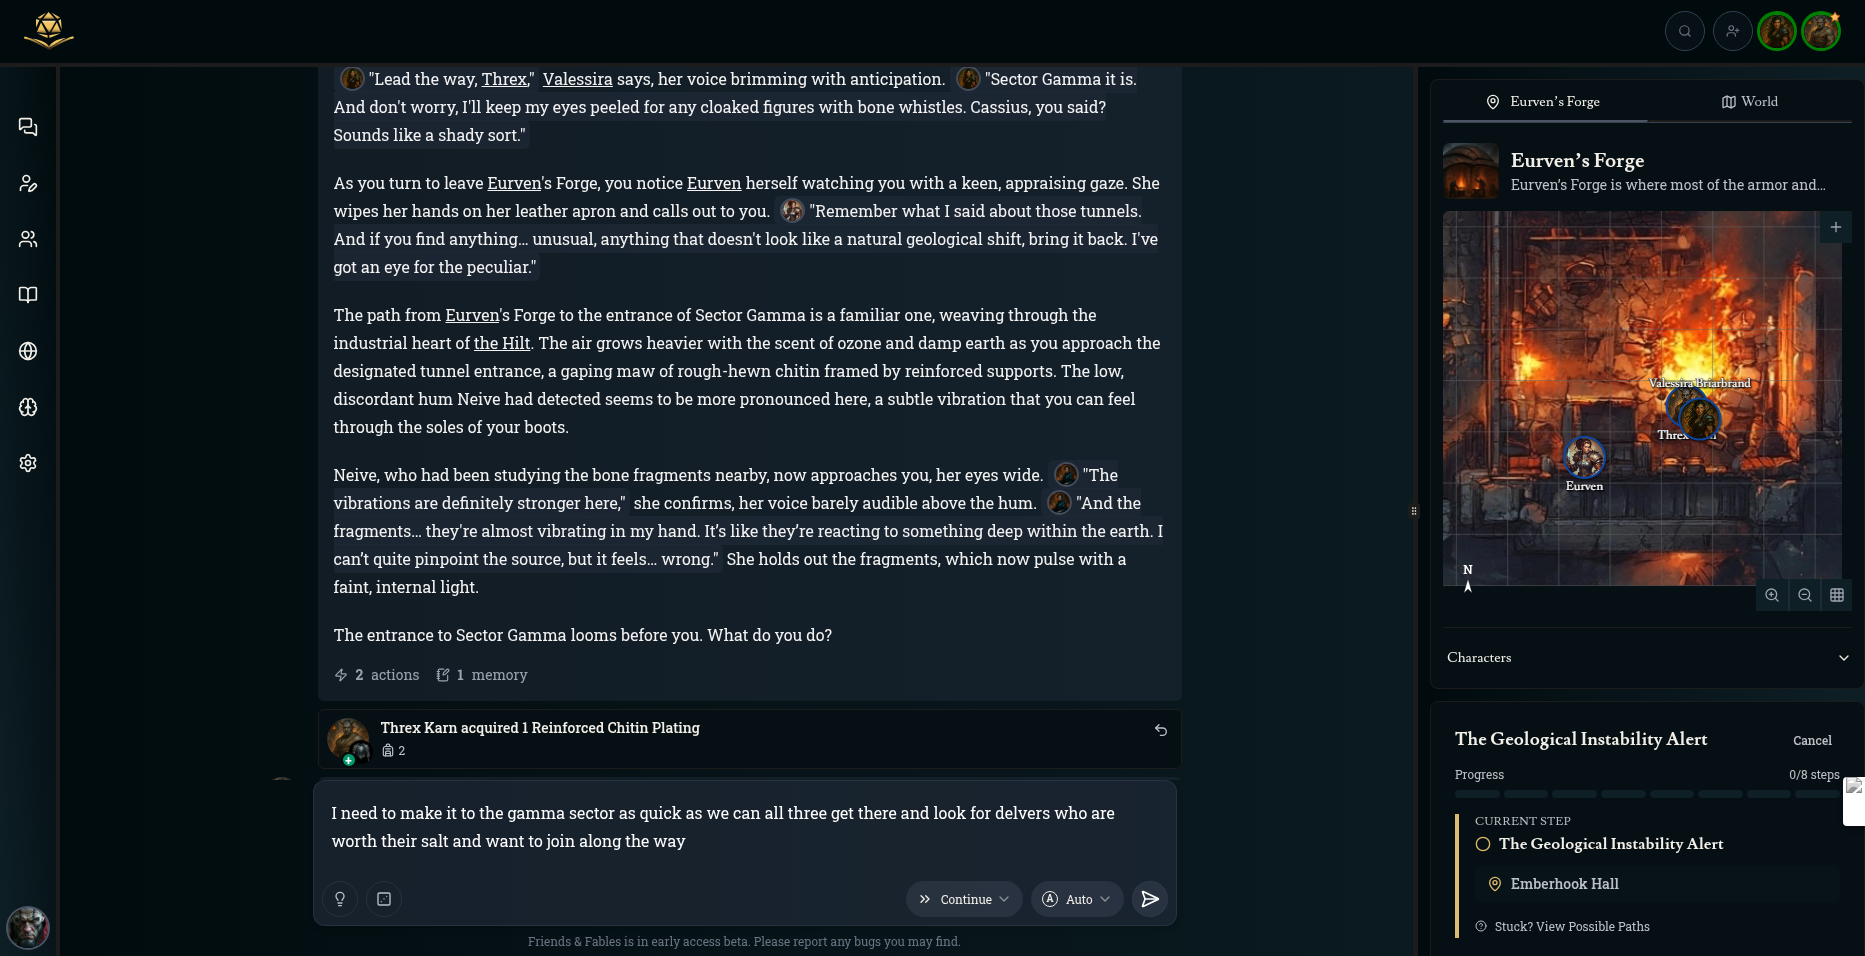Image resolution: width=1865 pixels, height=956 pixels.
Task: Zoom out on the map
Action: click(1805, 595)
